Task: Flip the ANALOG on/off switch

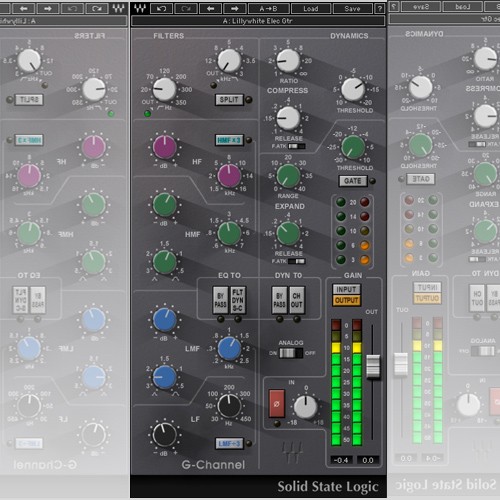Action: (x=291, y=353)
